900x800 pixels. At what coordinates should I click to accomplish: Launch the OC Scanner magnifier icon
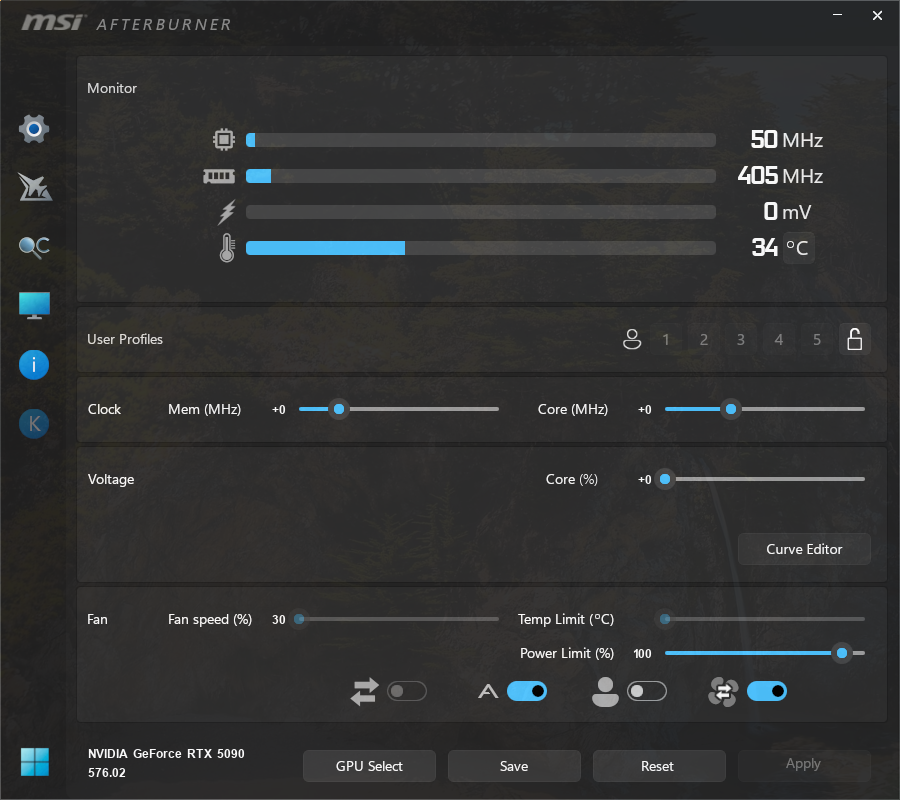pos(34,246)
